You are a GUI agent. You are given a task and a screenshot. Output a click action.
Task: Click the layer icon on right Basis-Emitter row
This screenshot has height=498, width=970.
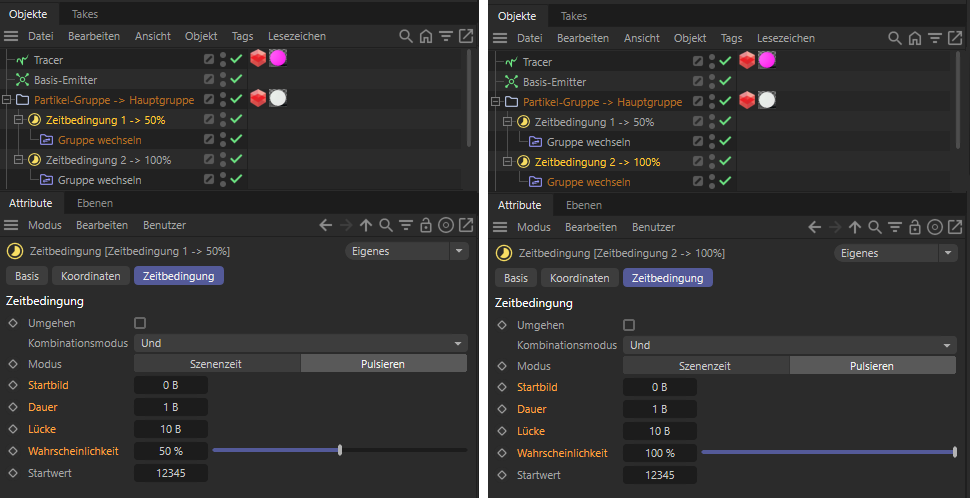click(698, 81)
